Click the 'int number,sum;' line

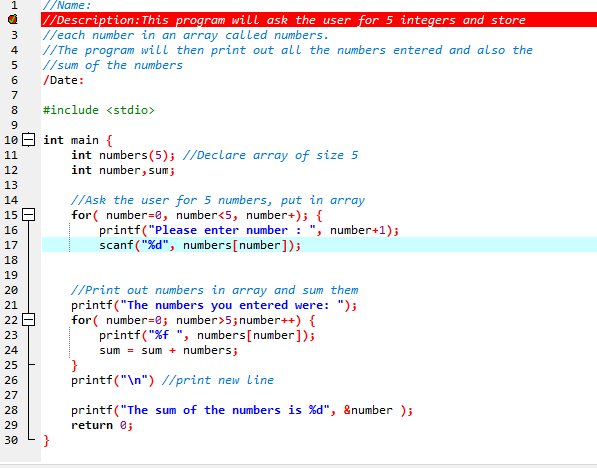(x=123, y=170)
